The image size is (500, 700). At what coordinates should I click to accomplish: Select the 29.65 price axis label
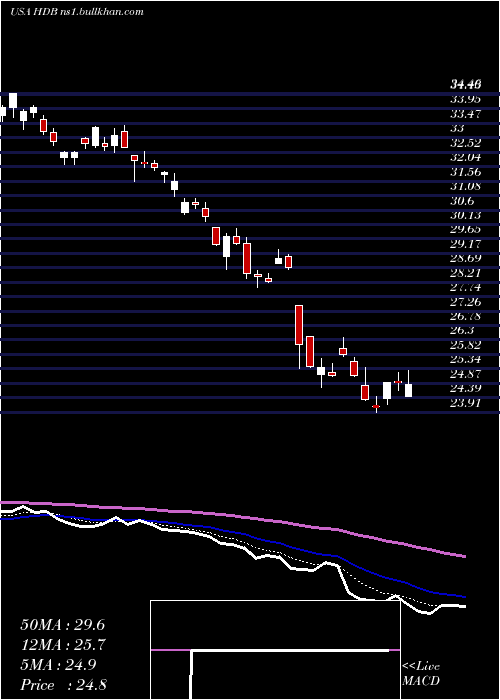click(465, 229)
